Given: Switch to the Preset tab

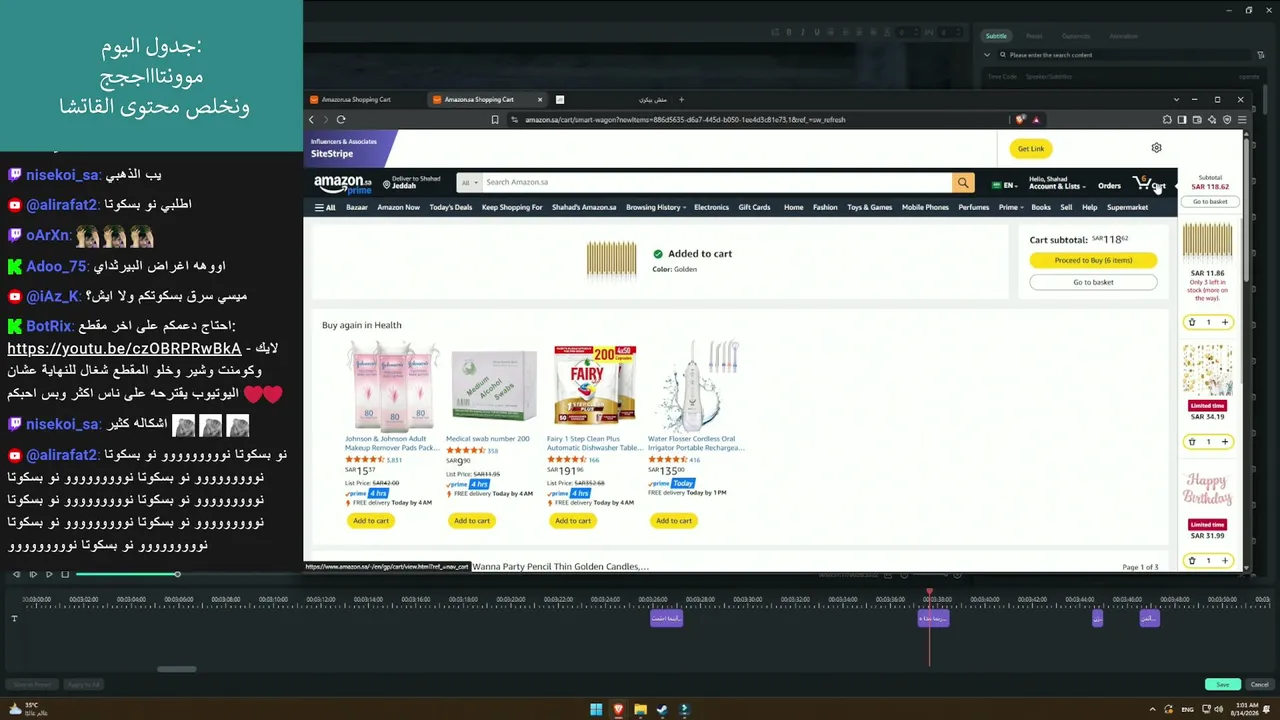Looking at the screenshot, I should click(1034, 36).
